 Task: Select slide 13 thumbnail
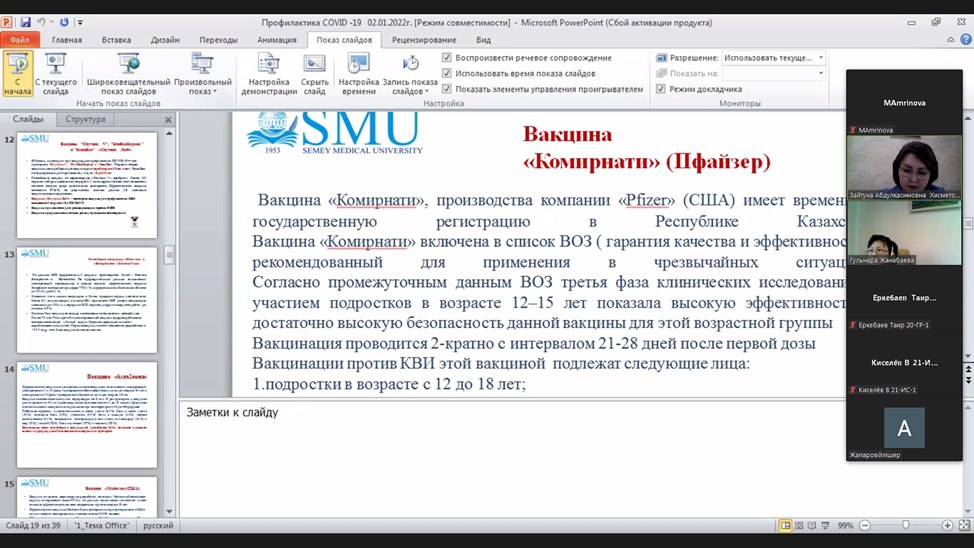click(87, 299)
